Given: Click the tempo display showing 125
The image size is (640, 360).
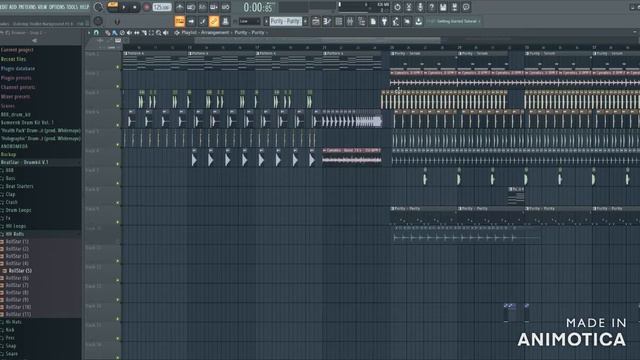Looking at the screenshot, I should [x=162, y=7].
